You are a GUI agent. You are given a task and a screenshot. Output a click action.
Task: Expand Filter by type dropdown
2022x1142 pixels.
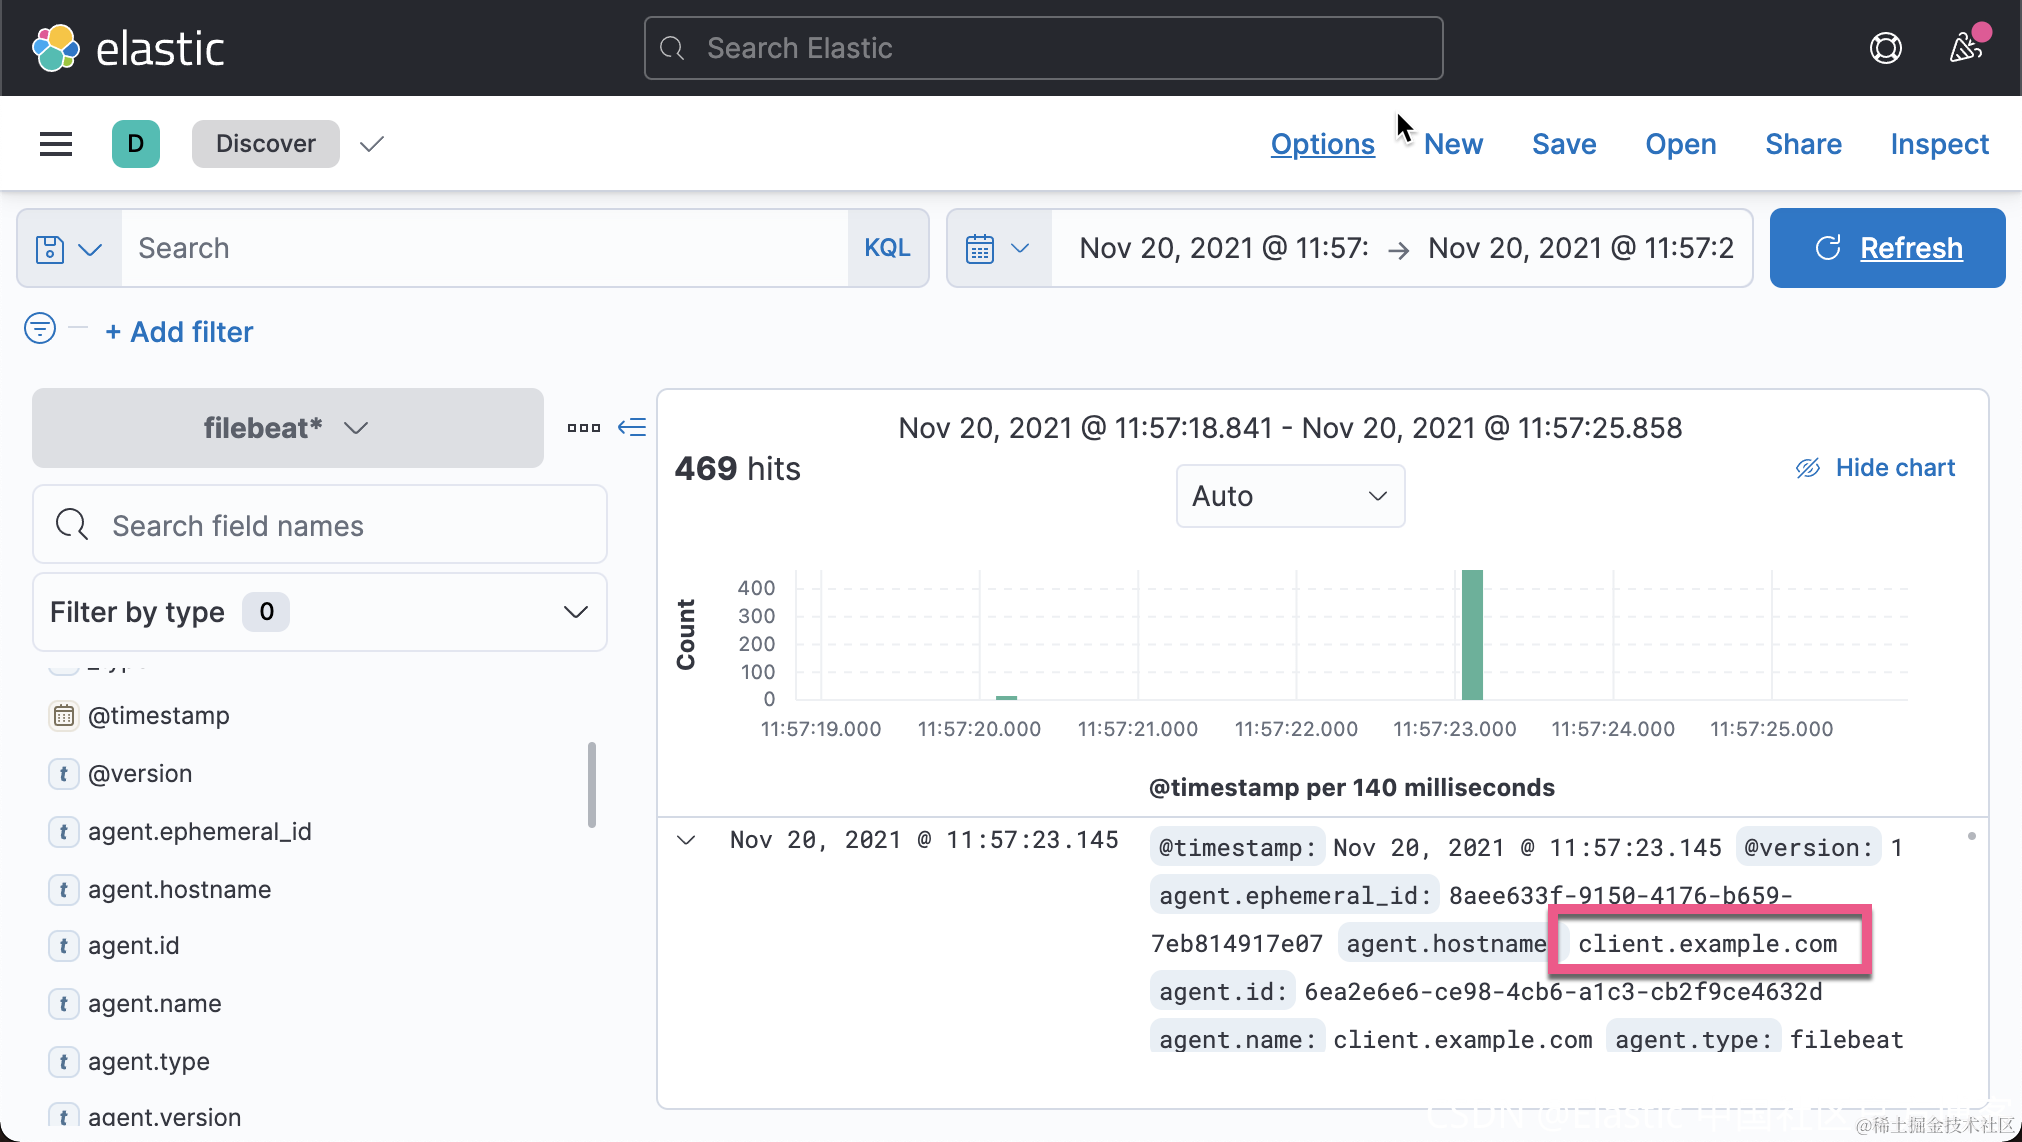tap(320, 612)
